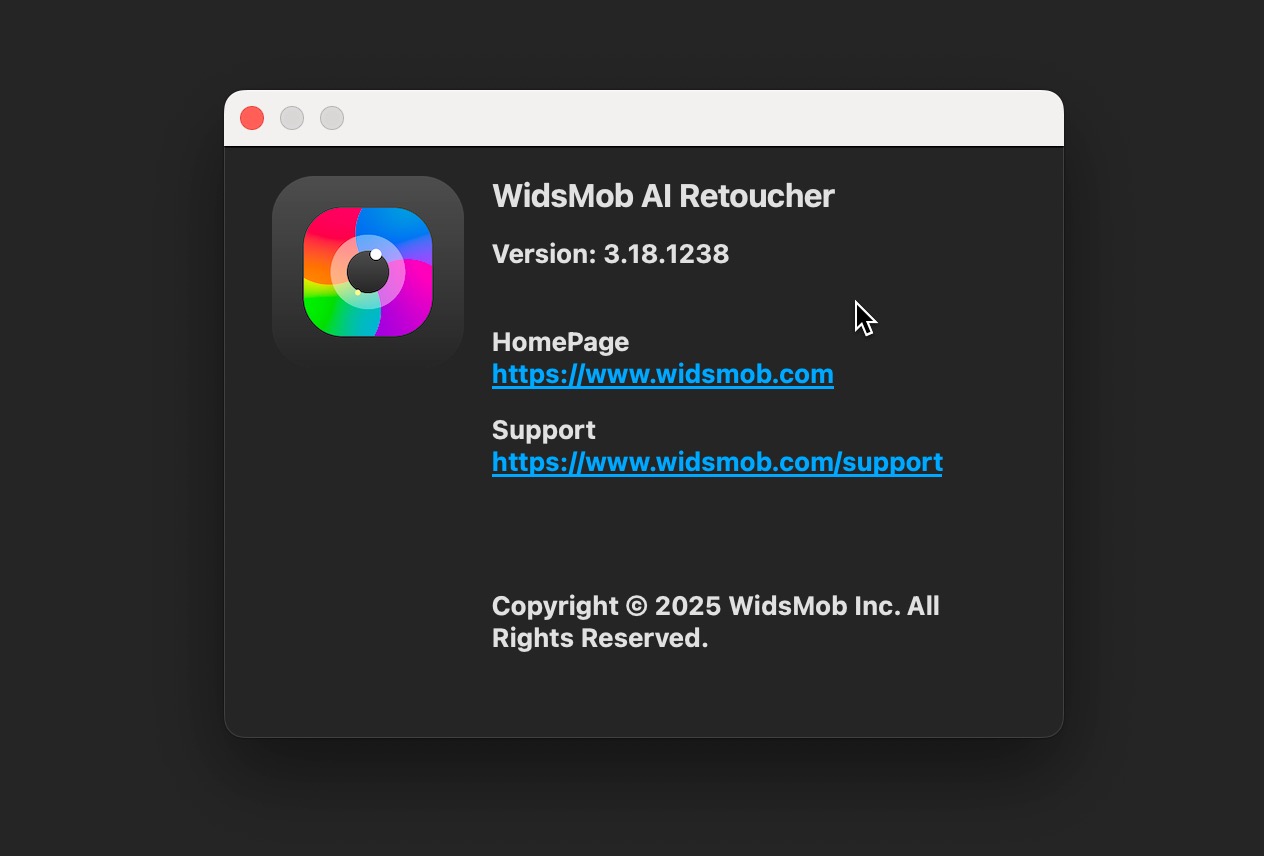Click the HomePage label

pyautogui.click(x=560, y=342)
